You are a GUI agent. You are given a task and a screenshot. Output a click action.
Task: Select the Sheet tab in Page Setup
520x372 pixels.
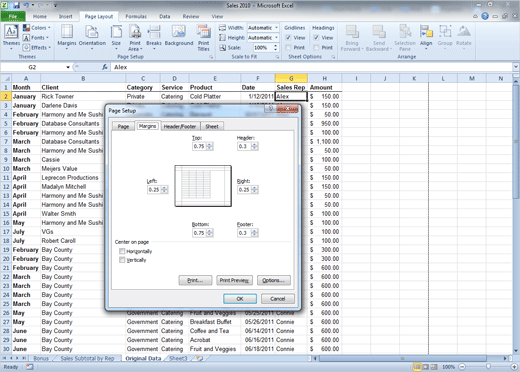tap(212, 126)
